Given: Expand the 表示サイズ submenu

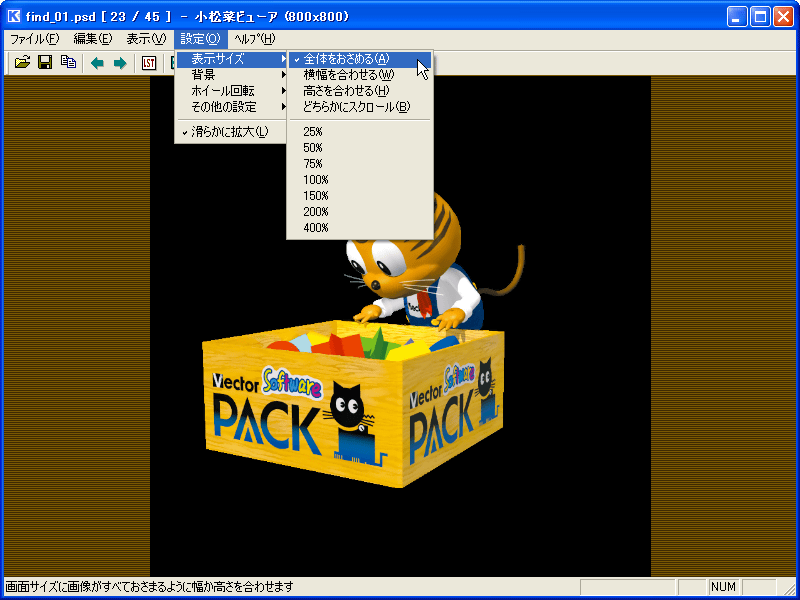Looking at the screenshot, I should point(232,59).
